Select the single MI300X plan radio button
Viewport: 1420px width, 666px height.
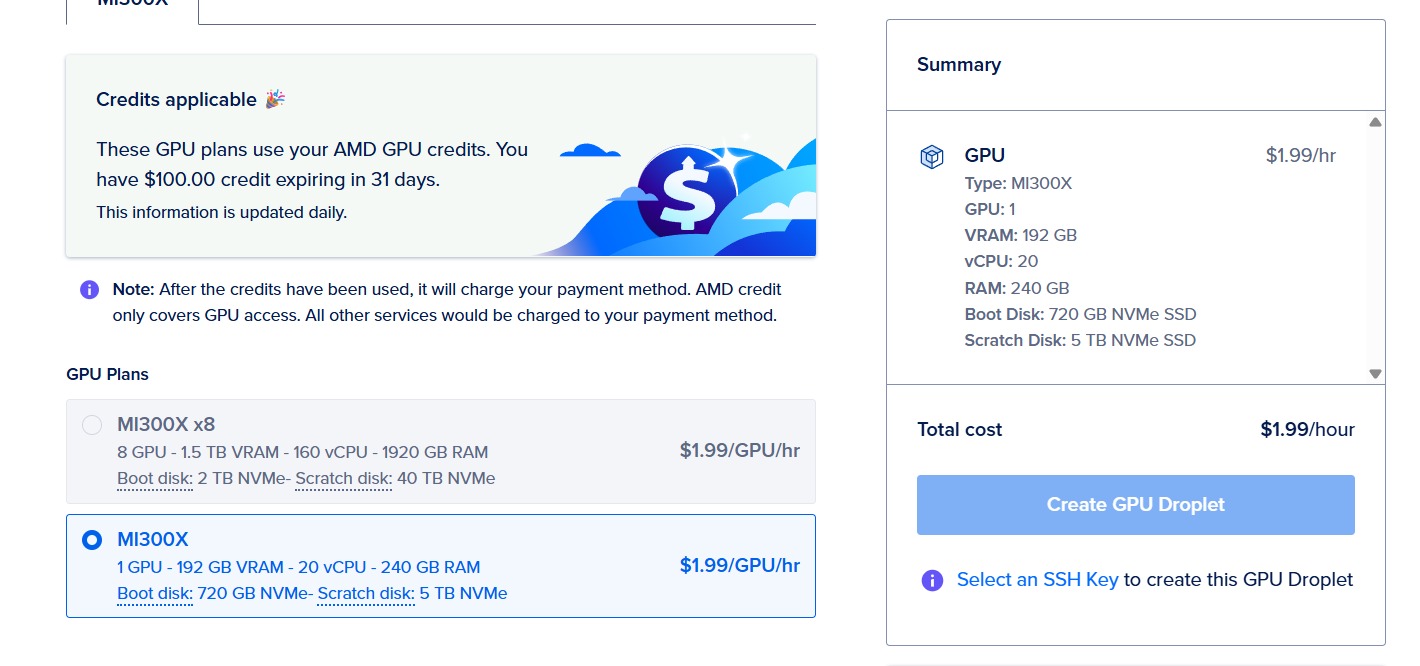(92, 540)
